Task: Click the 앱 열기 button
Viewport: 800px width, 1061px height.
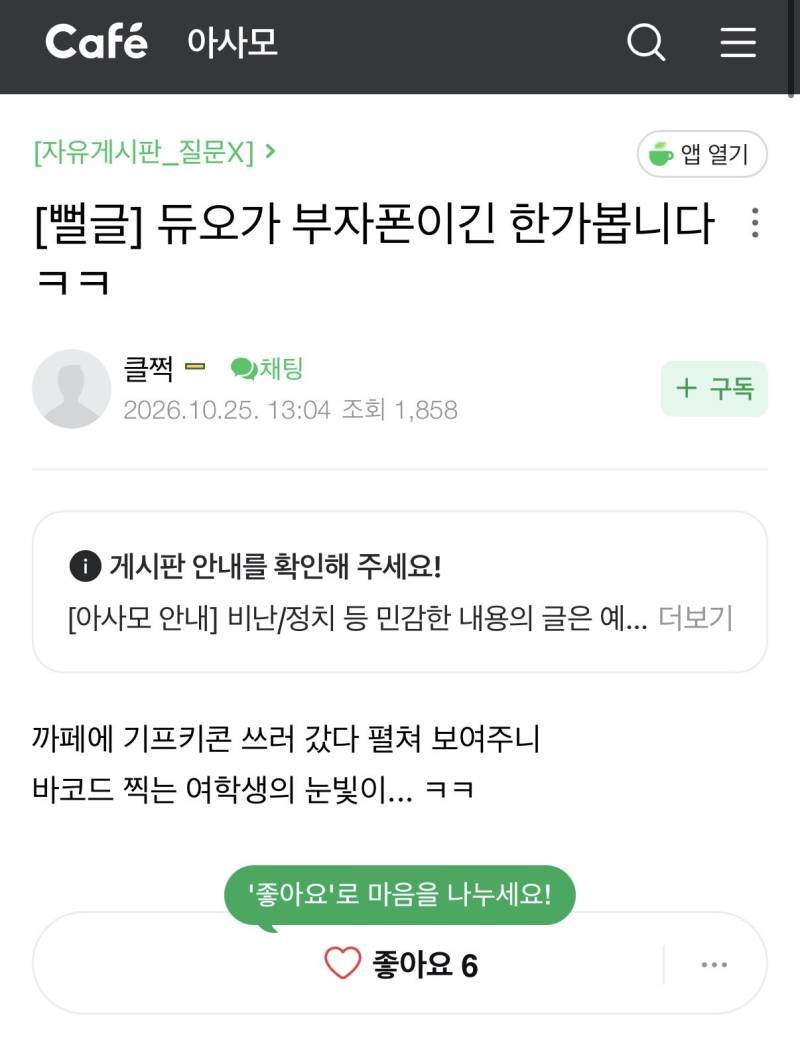Action: coord(702,154)
